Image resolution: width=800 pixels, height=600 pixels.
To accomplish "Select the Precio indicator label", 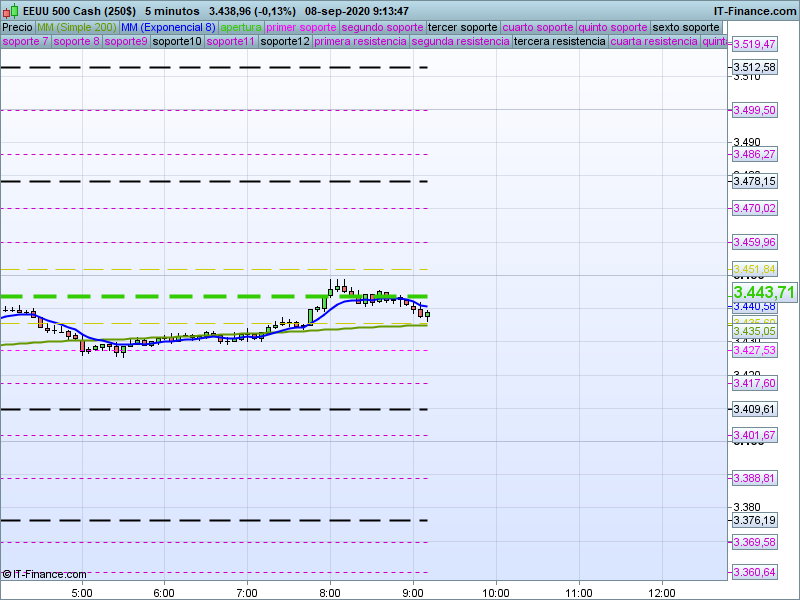I will (17, 28).
